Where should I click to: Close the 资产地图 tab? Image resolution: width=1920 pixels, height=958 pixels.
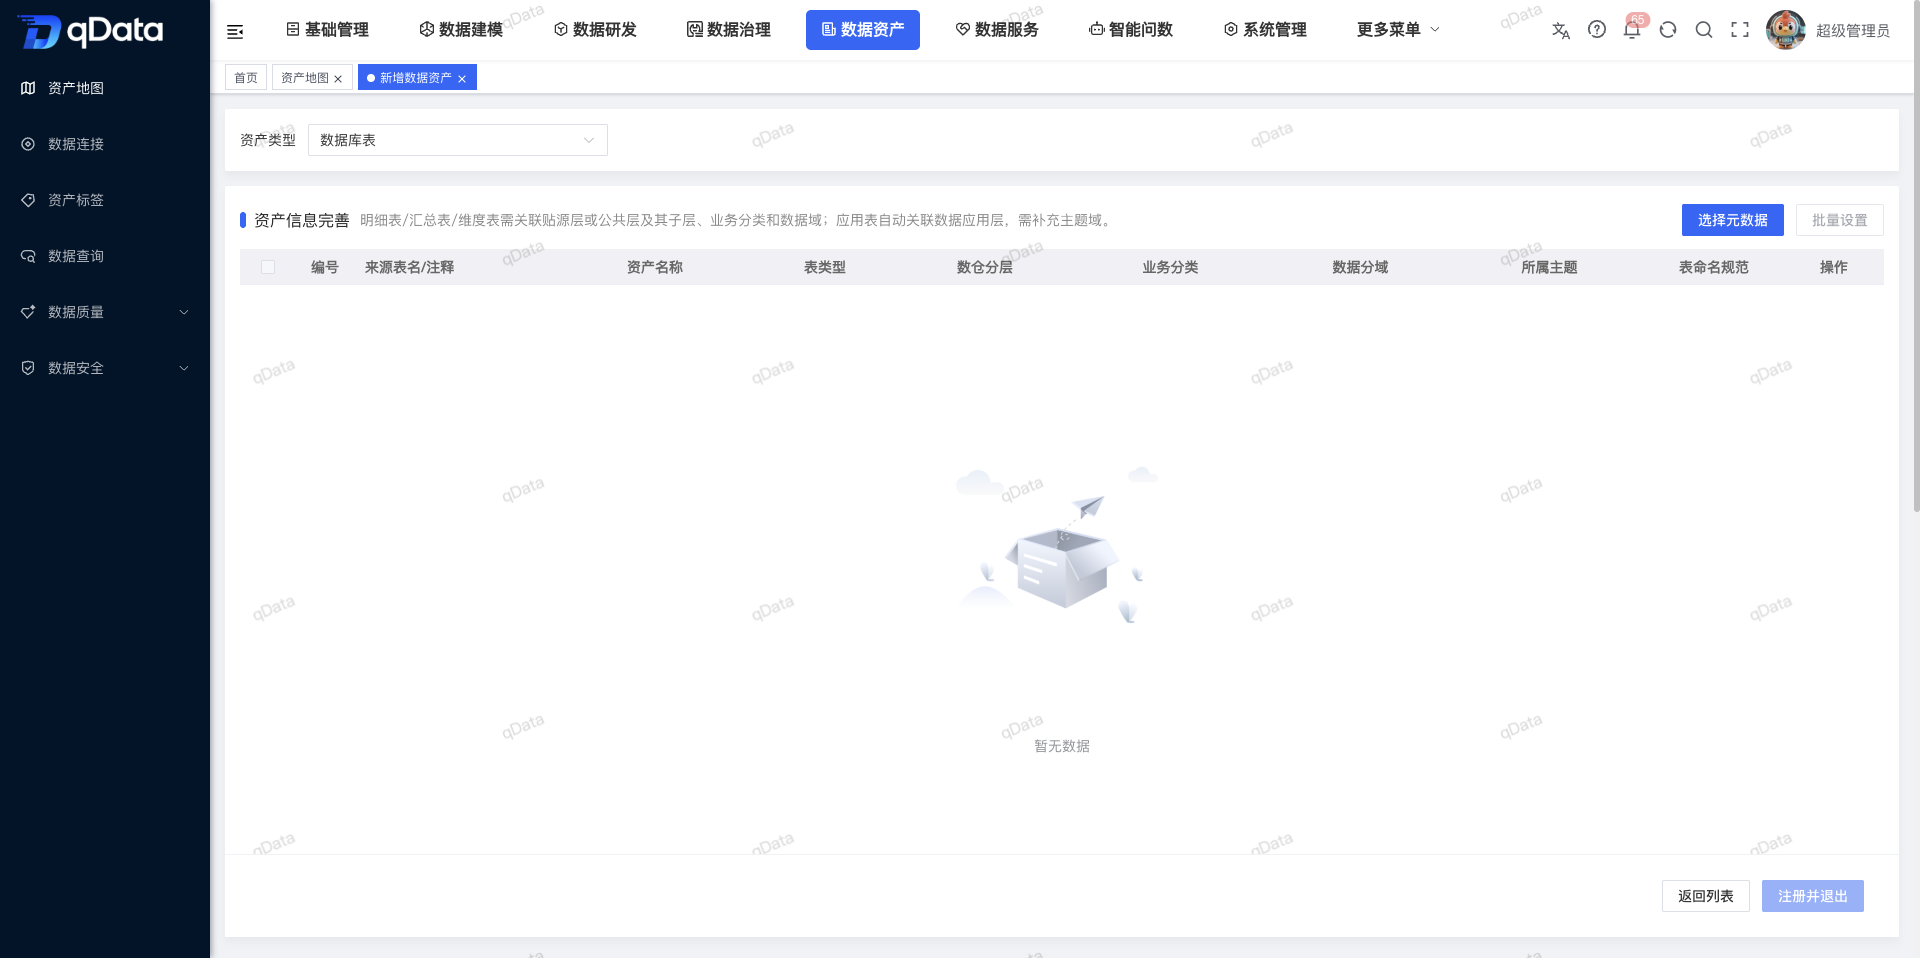pos(338,79)
